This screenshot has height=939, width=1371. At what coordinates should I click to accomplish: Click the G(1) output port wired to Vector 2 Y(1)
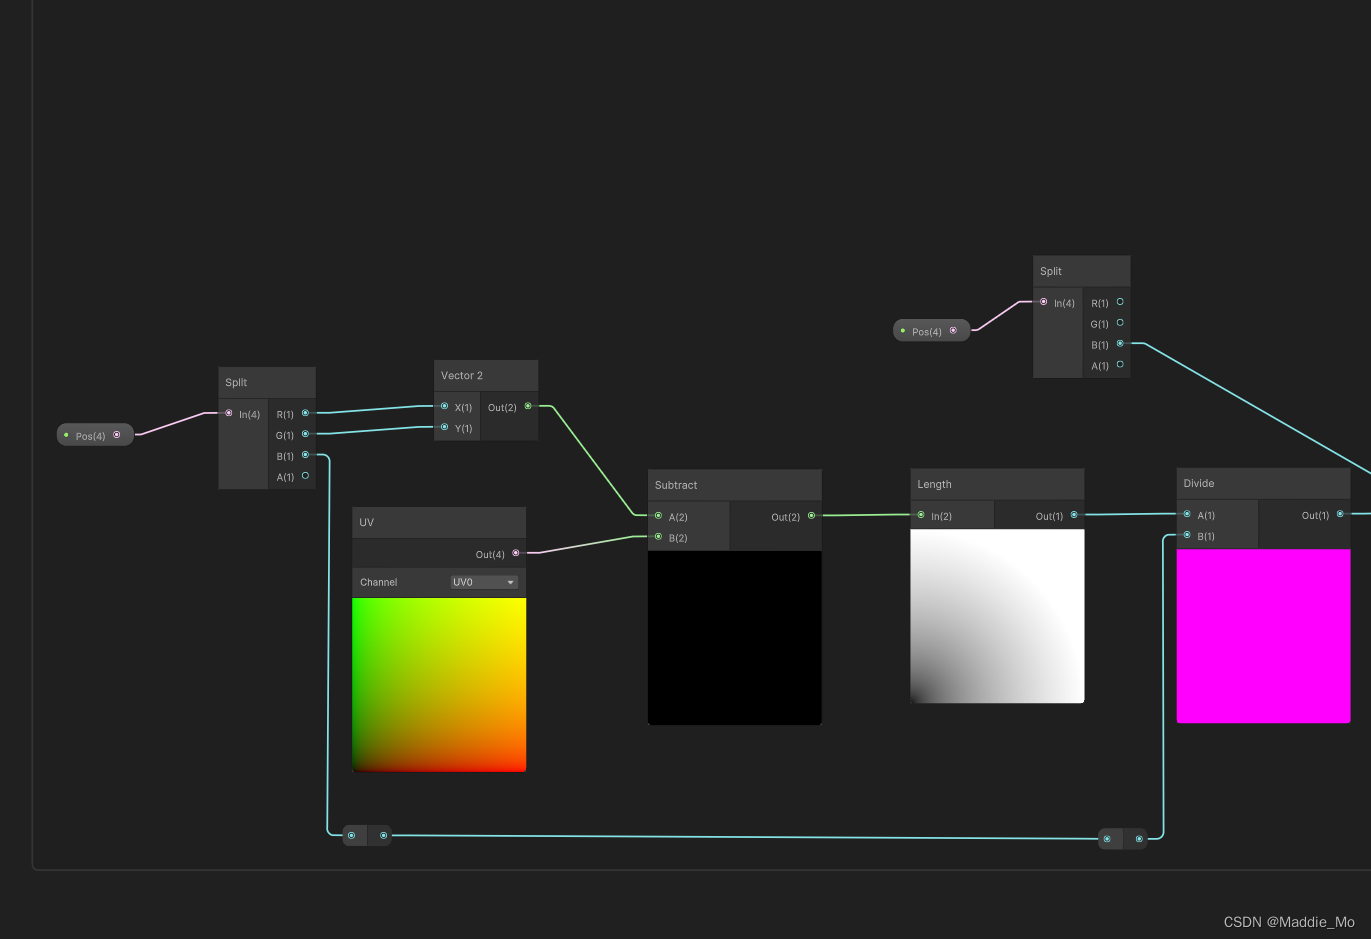[305, 434]
